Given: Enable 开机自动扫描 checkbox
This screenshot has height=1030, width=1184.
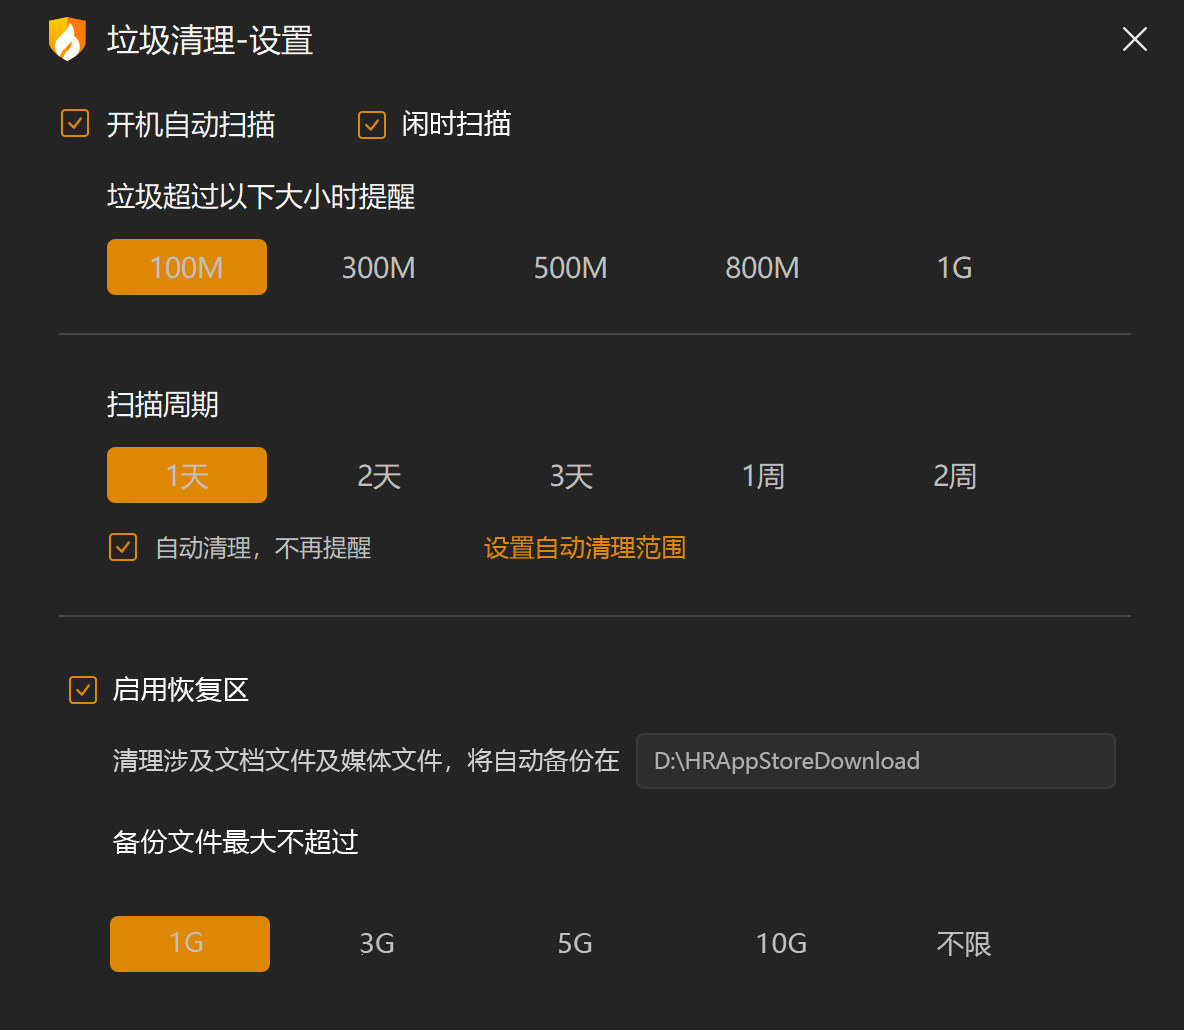Looking at the screenshot, I should 74,124.
